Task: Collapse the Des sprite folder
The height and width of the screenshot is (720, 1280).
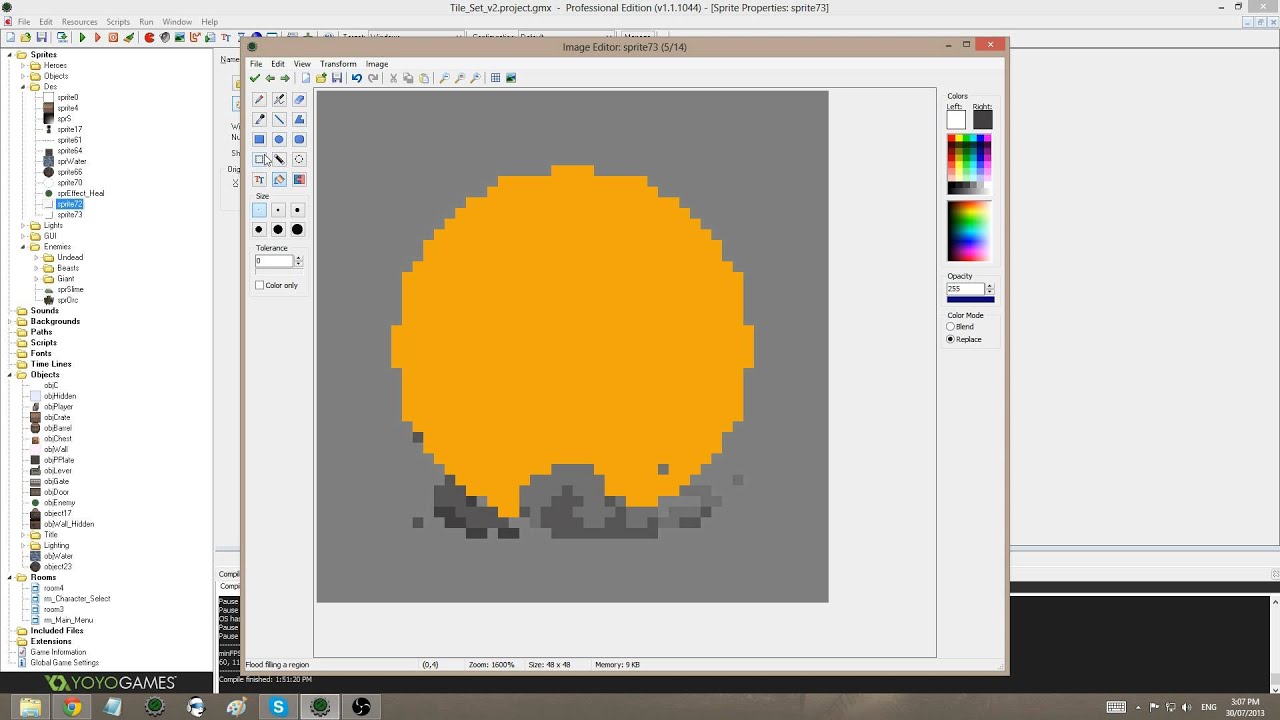Action: 23,87
